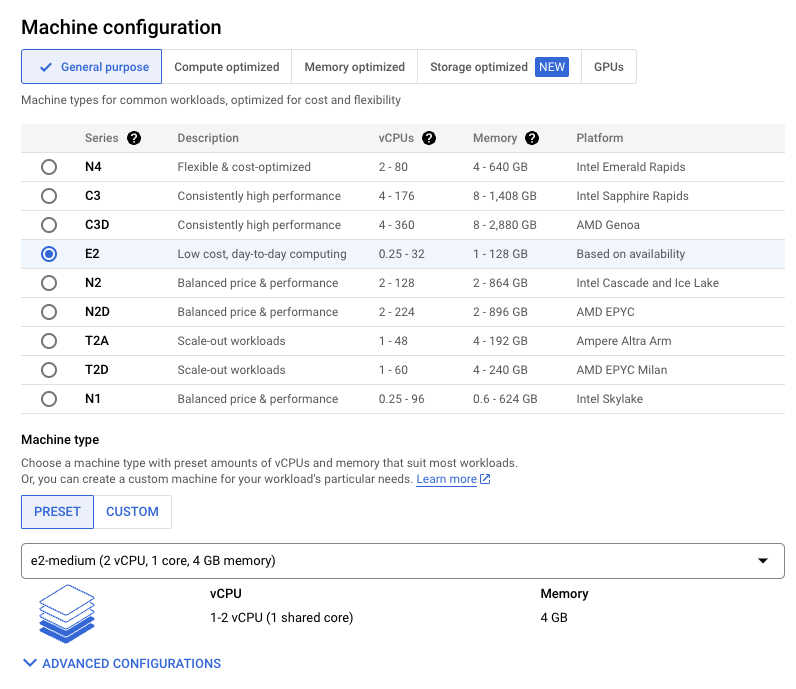Expand Advanced Configurations section
This screenshot has width=796, height=689.
[x=121, y=663]
